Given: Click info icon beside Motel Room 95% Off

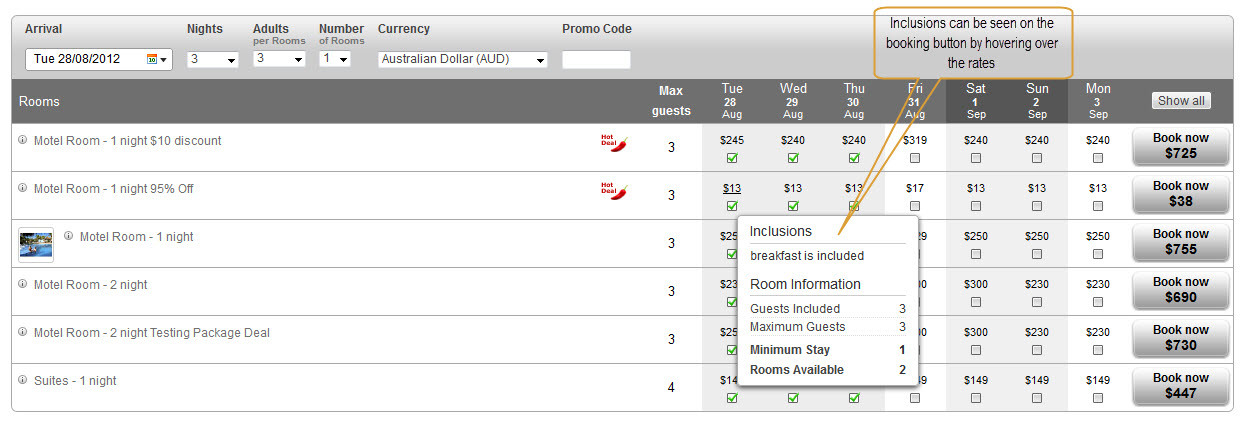Looking at the screenshot, I should [x=23, y=188].
